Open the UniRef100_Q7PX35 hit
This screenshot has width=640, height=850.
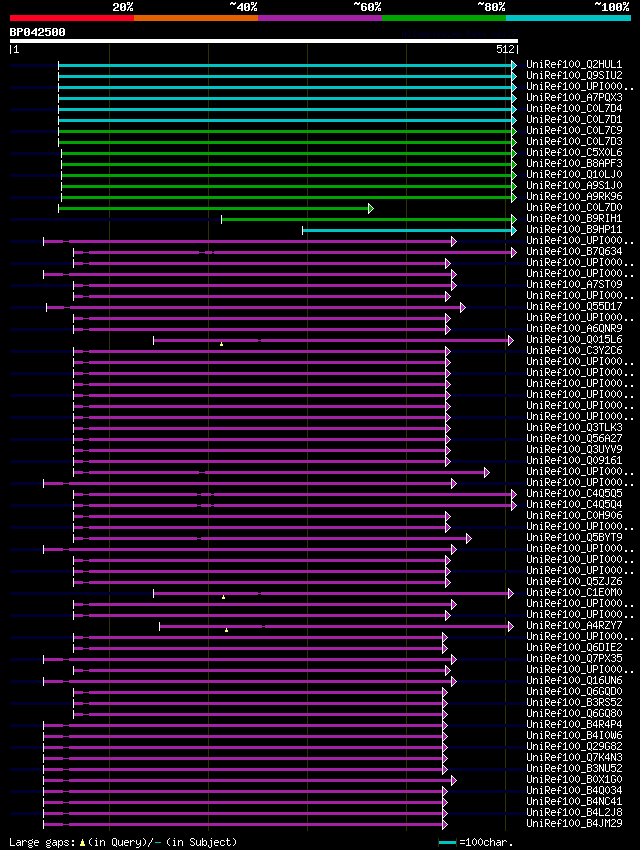[574, 658]
